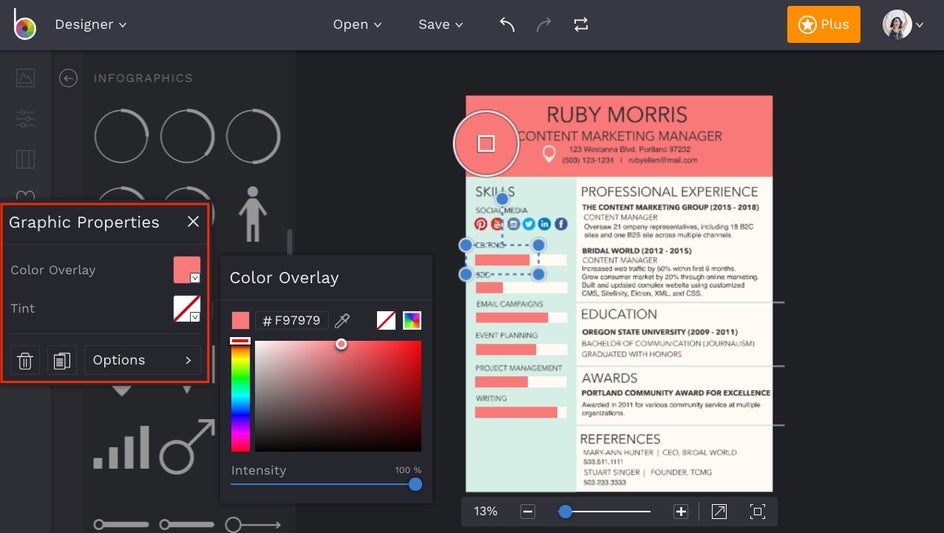
Task: Click the location pin icon on resume
Action: (548, 154)
